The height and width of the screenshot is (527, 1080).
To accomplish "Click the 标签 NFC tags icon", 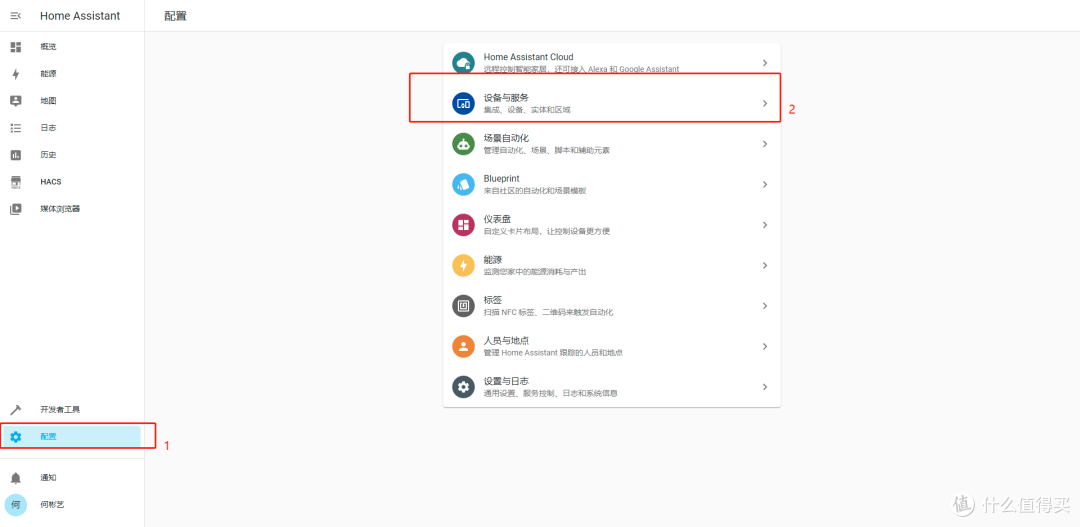I will click(x=463, y=306).
